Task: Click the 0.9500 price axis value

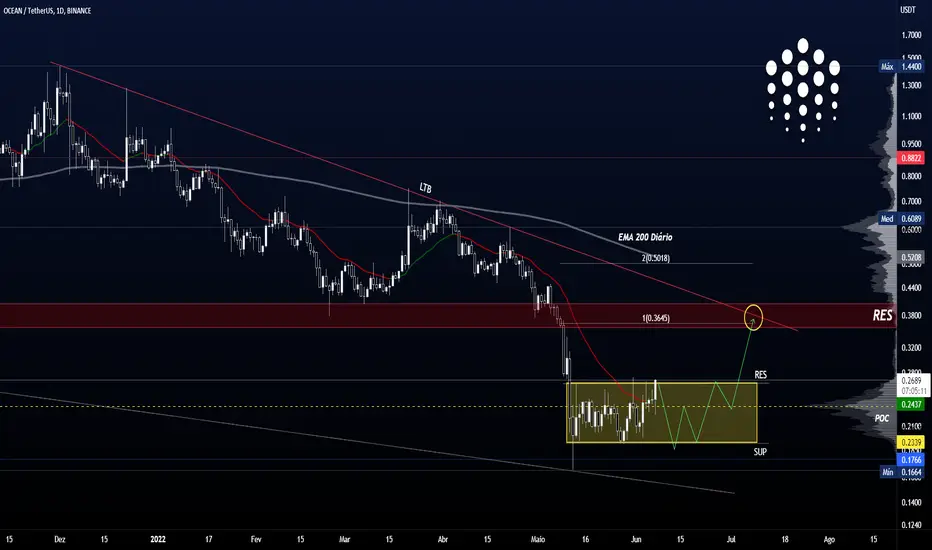Action: (x=911, y=144)
